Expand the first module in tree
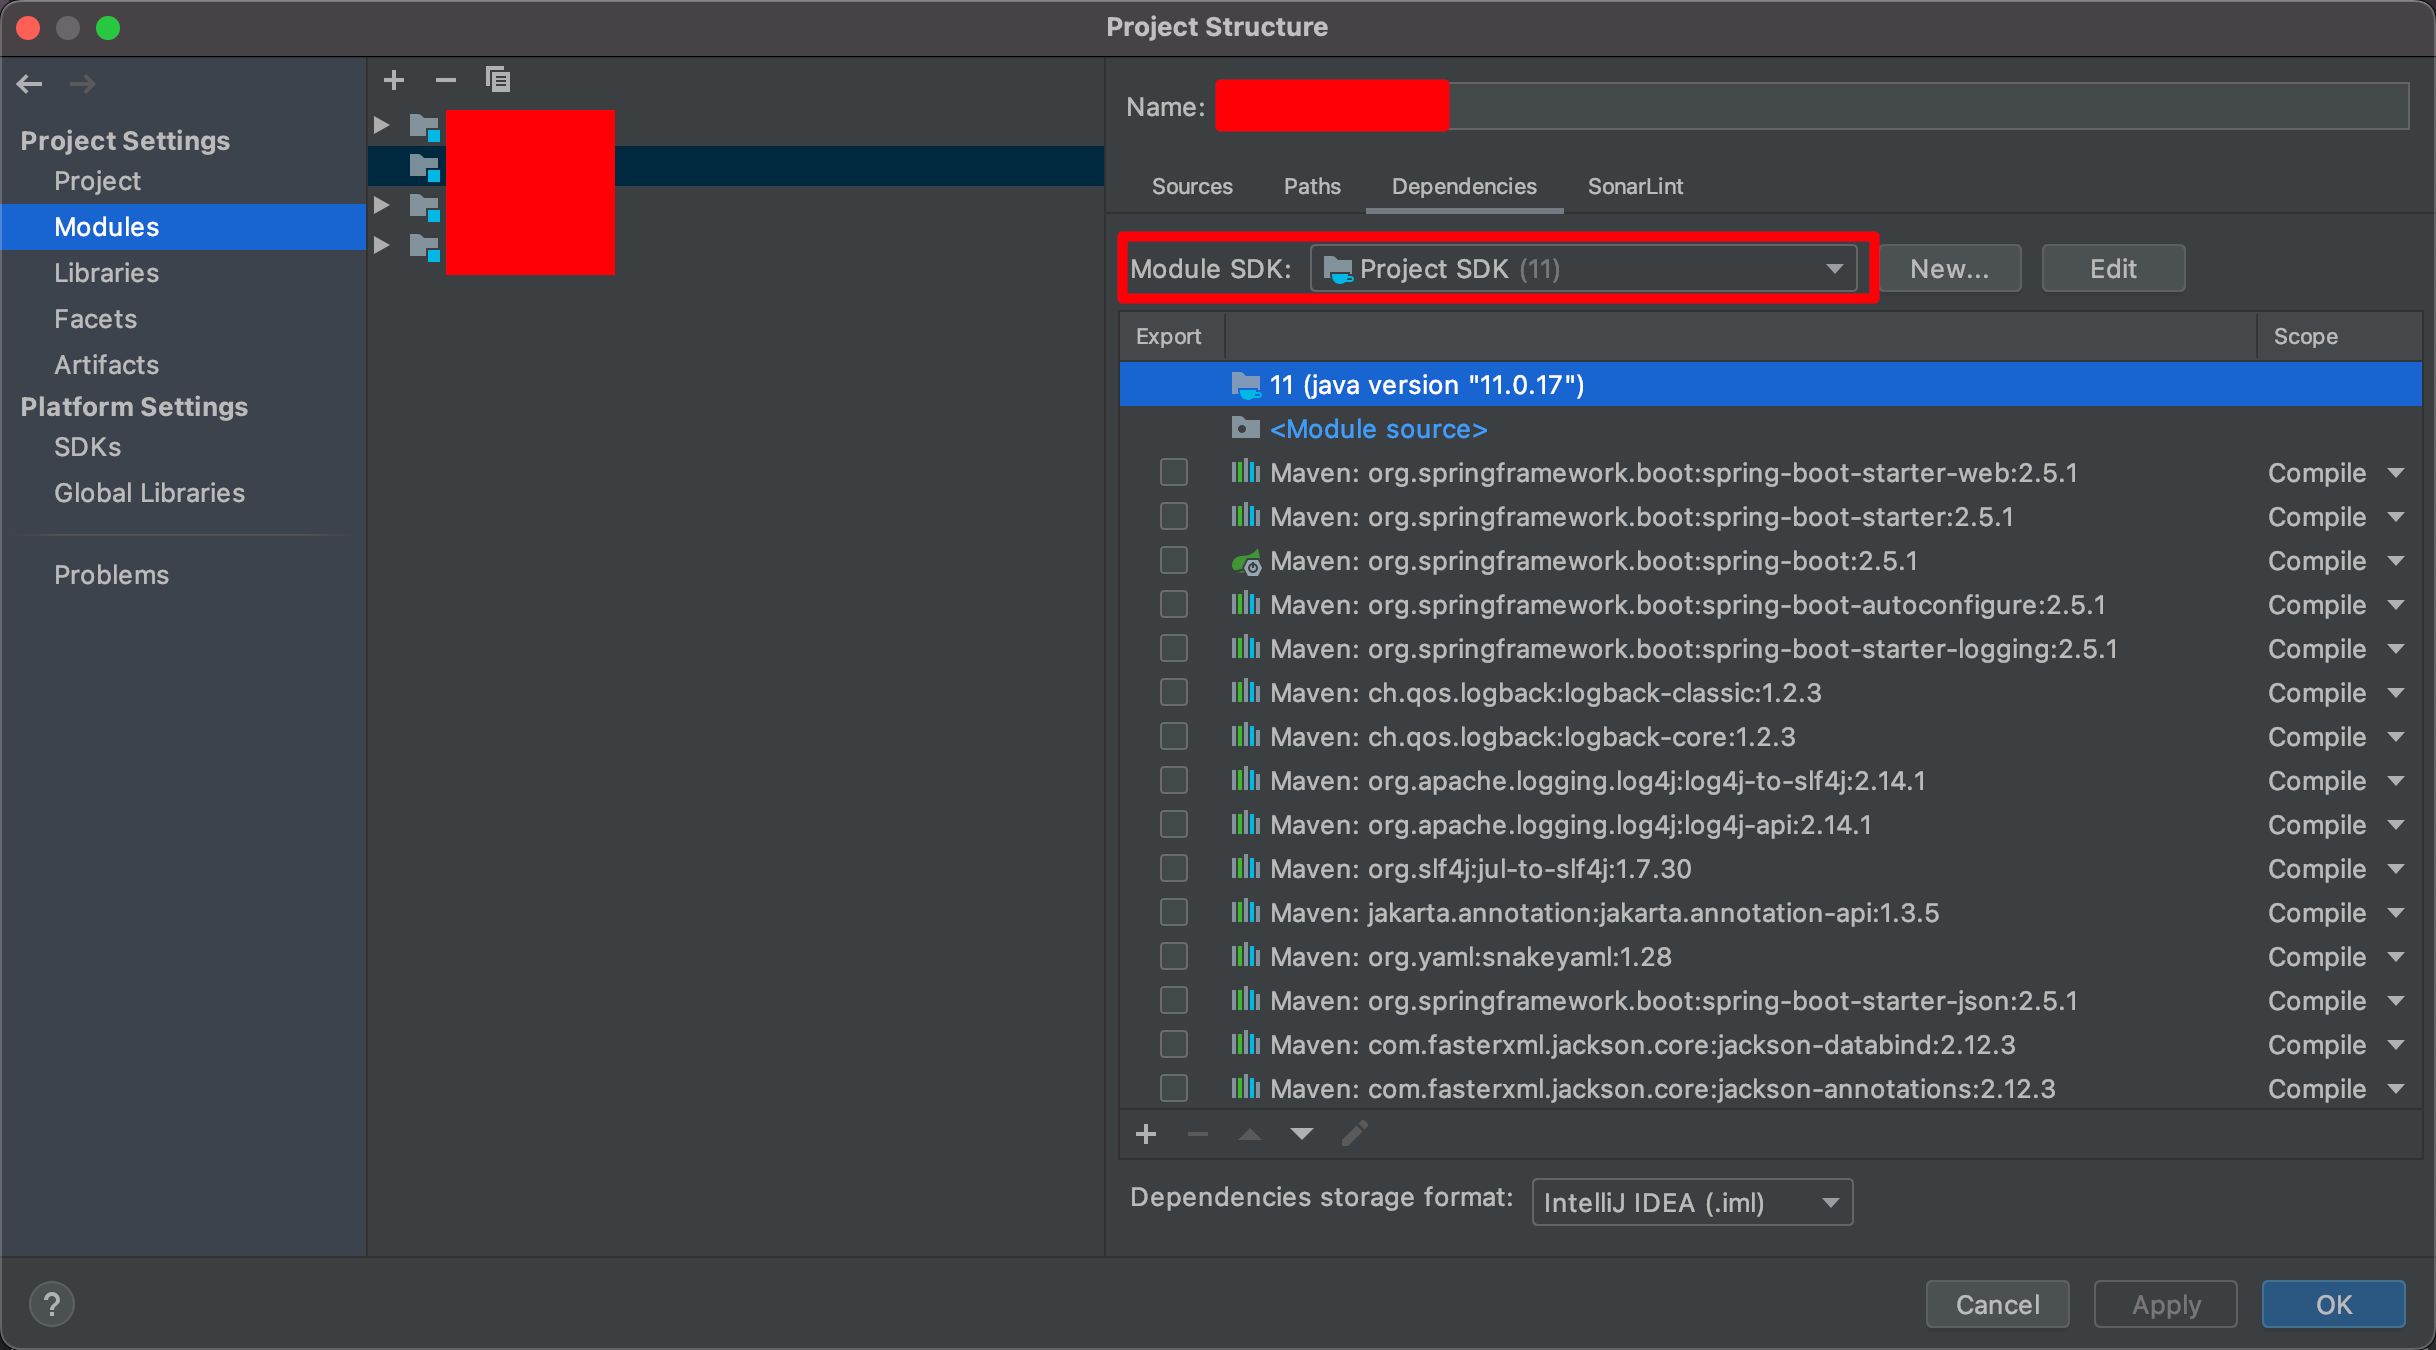The image size is (2436, 1350). tap(381, 125)
